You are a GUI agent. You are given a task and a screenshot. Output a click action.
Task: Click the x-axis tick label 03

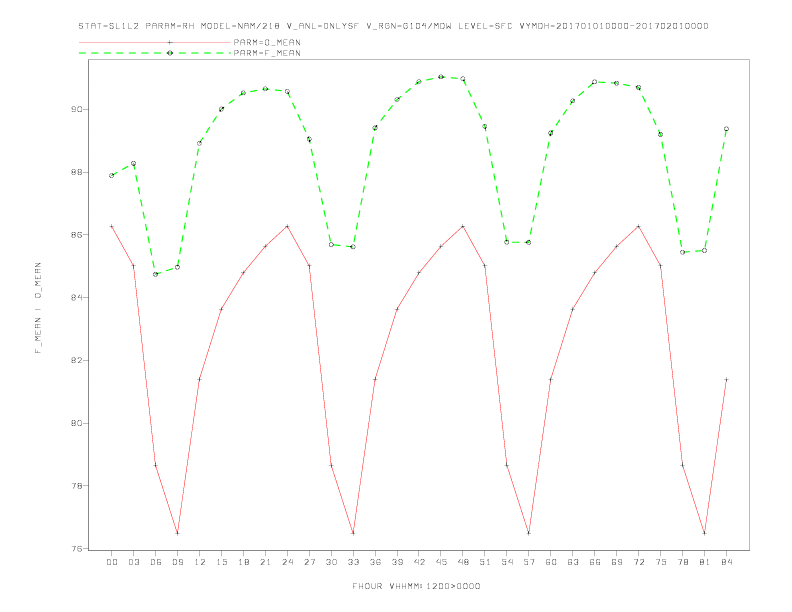click(133, 562)
